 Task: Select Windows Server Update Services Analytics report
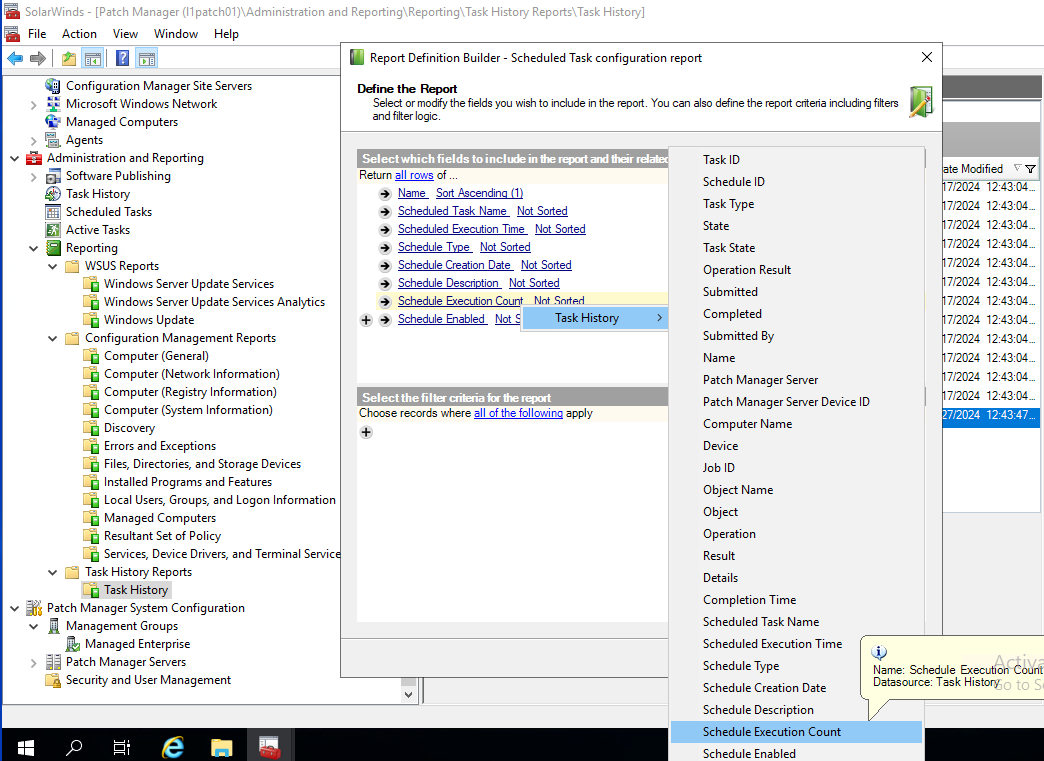(x=214, y=302)
